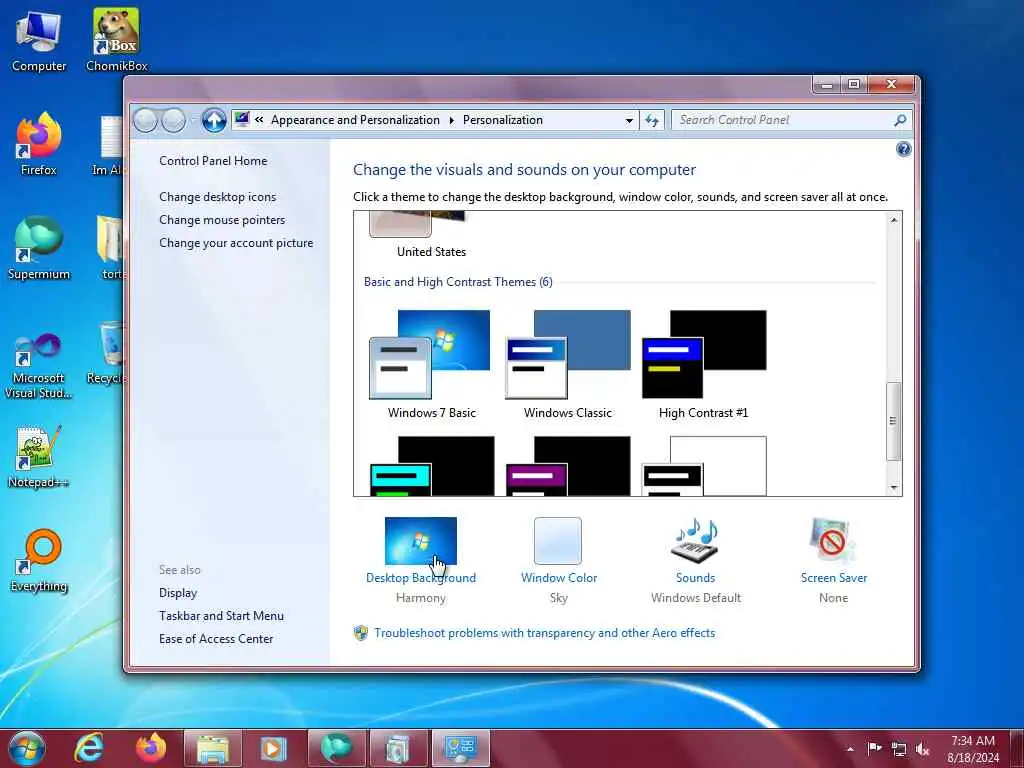This screenshot has height=768, width=1024.
Task: Show hidden tray icons arrow
Action: tap(850, 749)
